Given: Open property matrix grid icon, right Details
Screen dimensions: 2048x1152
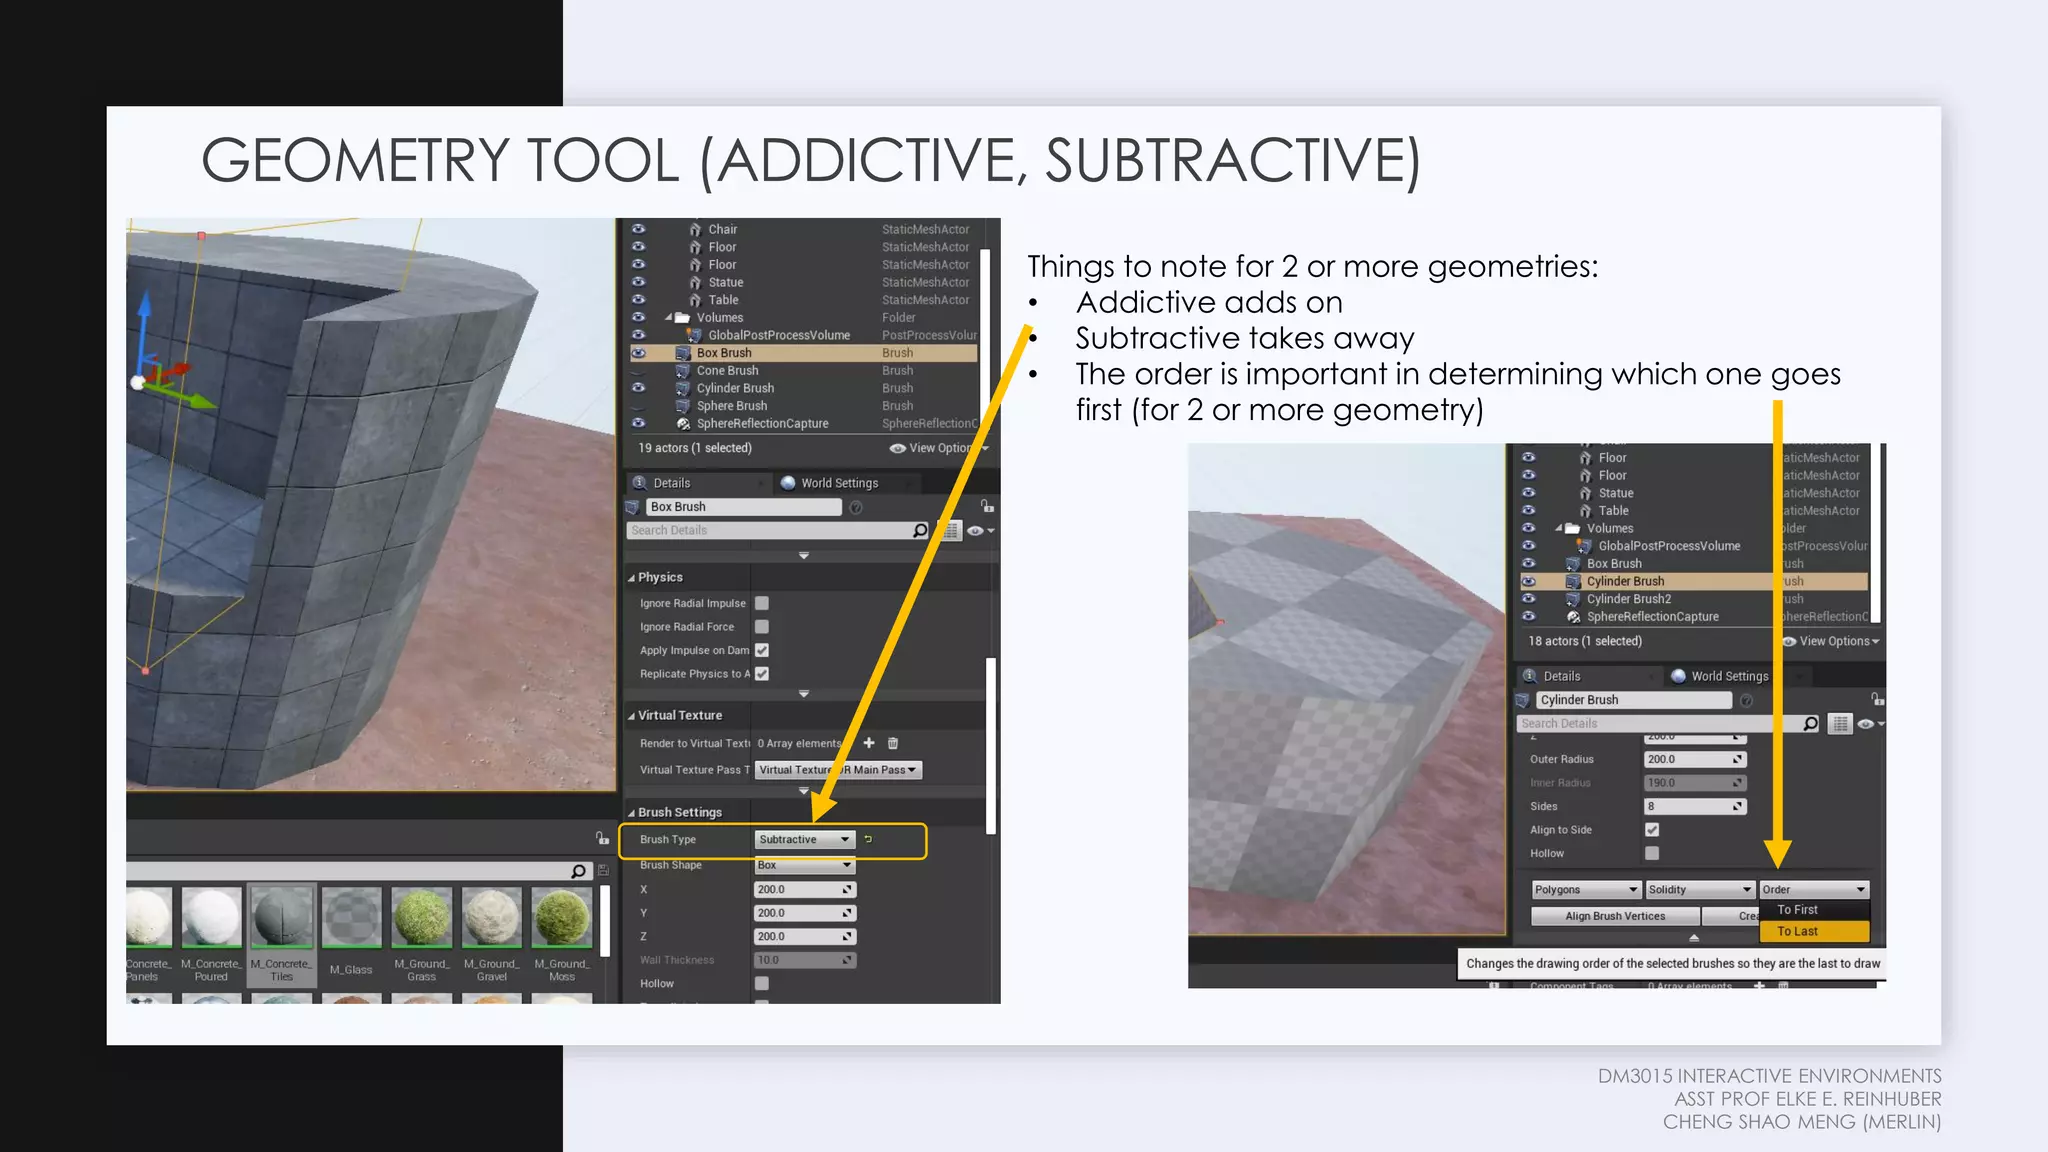Looking at the screenshot, I should click(1840, 723).
